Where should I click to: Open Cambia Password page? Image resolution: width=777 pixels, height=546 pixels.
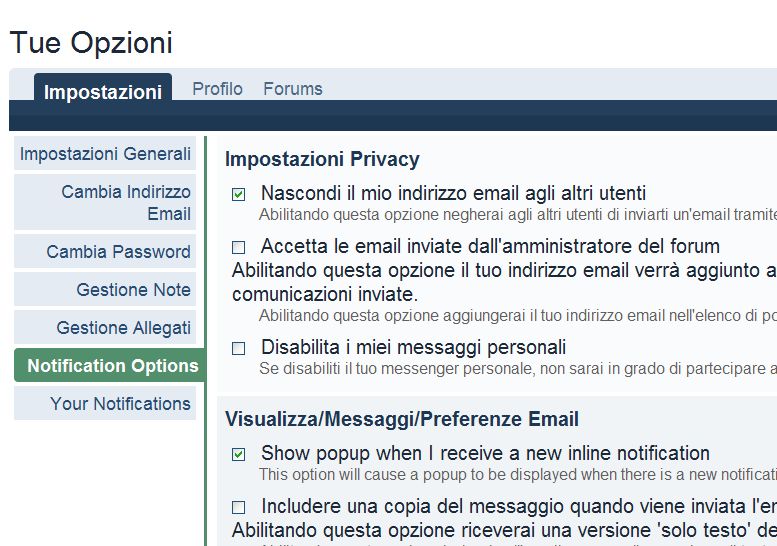[x=105, y=252]
